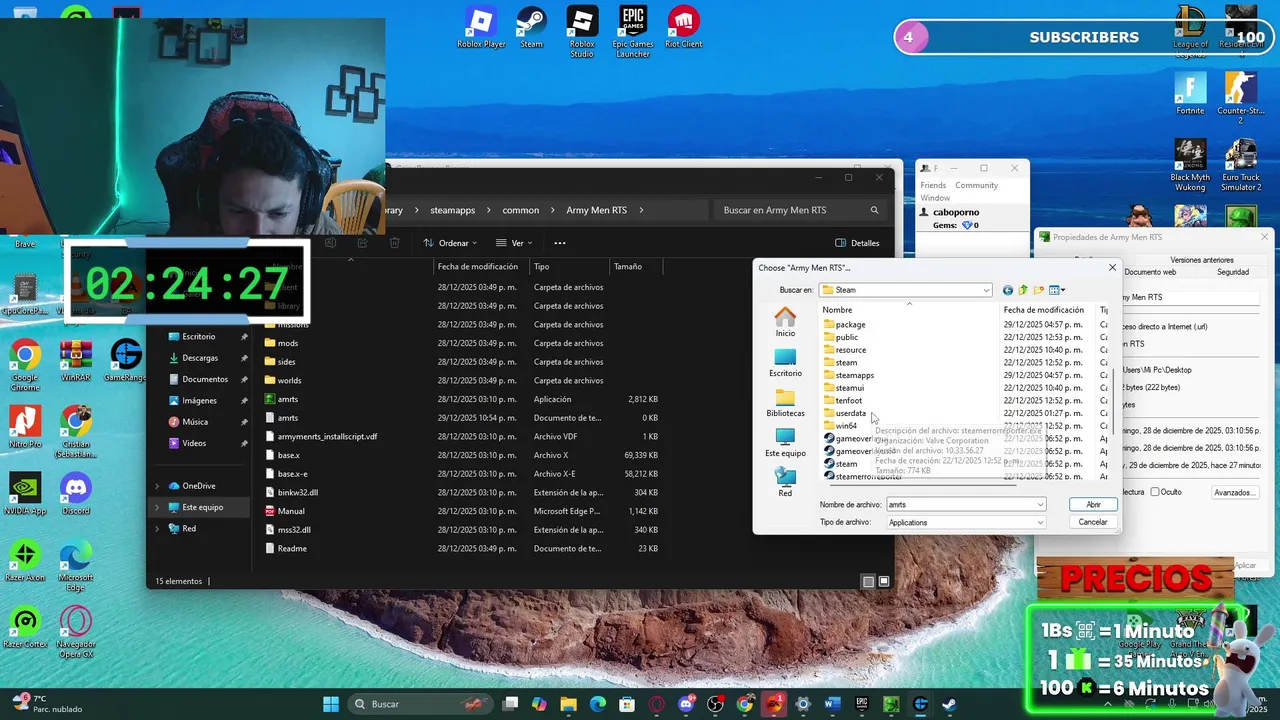Open the Steam desktop shortcut
The image size is (1280, 720).
pos(531,27)
